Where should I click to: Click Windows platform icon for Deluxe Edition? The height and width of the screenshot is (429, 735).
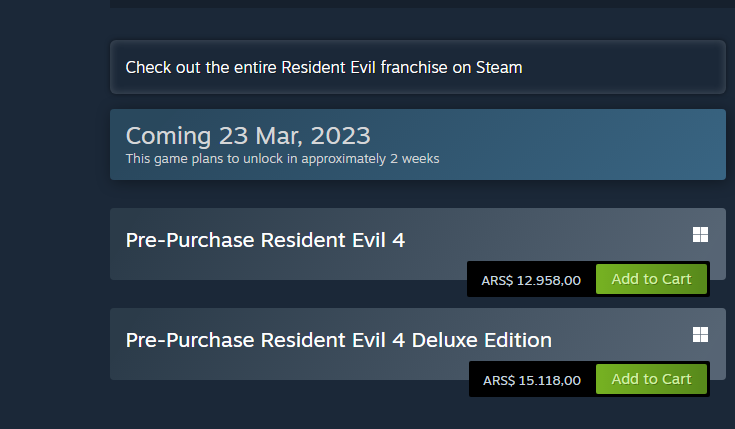[700, 334]
